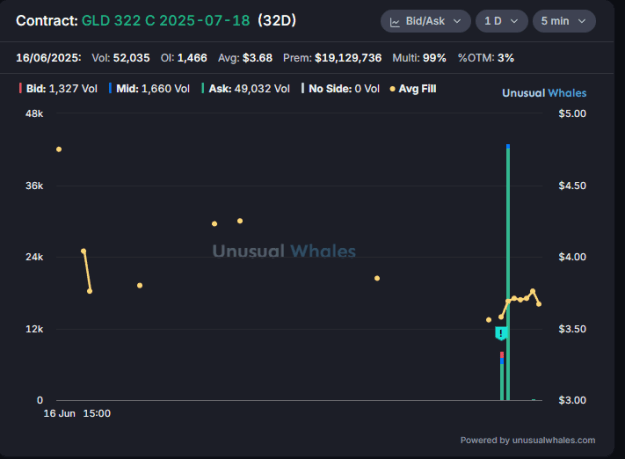Click the tall green ask volume bar
The height and width of the screenshot is (459, 625).
(508, 272)
